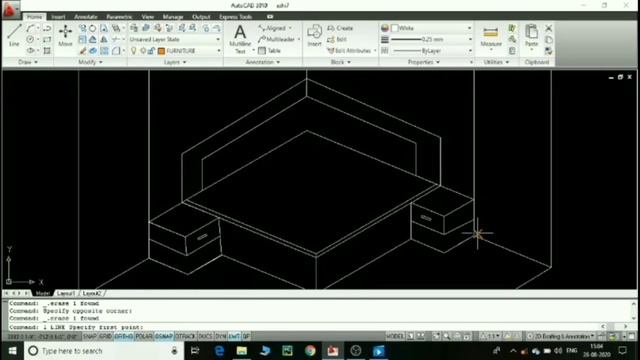The width and height of the screenshot is (640, 360).
Task: Open Google Chrome from the taskbar
Action: [310, 351]
